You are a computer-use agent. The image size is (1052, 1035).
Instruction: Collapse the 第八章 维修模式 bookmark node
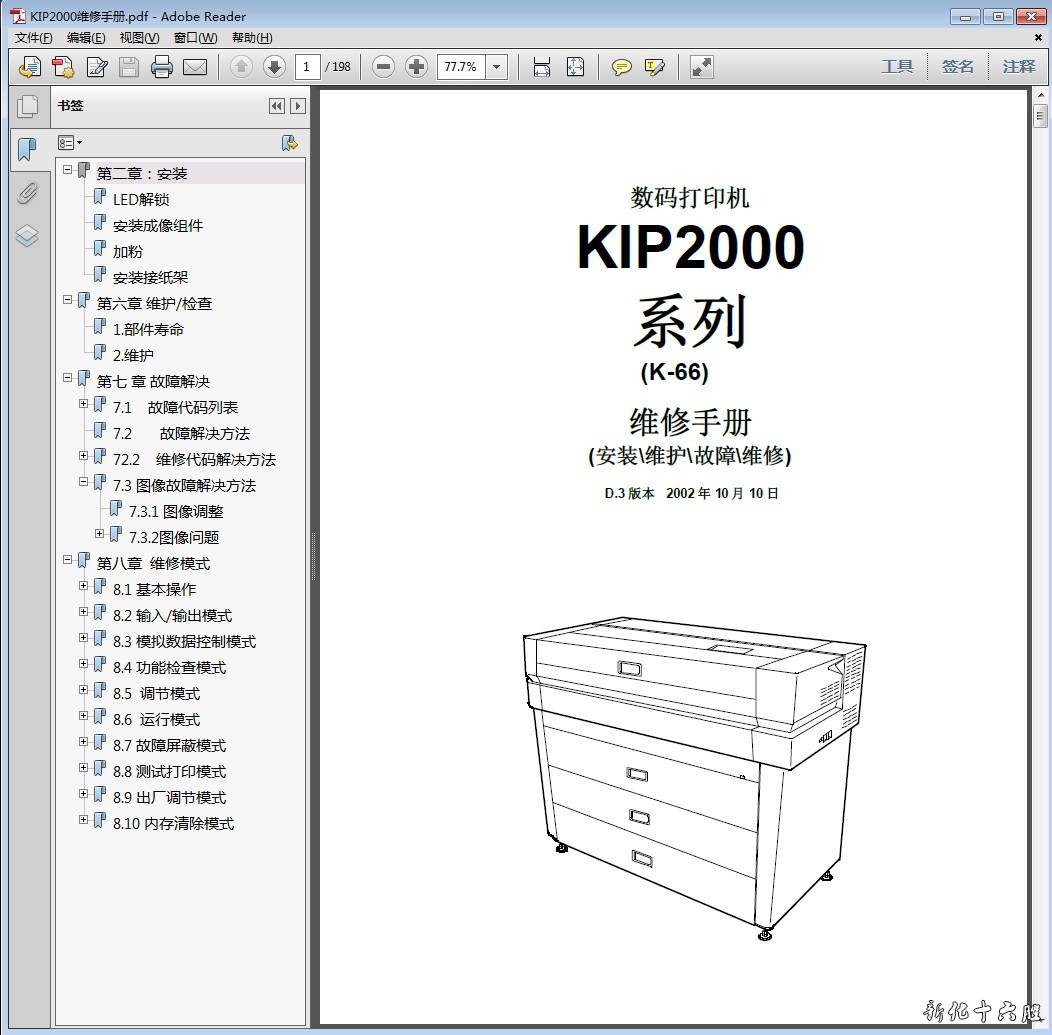[67, 559]
